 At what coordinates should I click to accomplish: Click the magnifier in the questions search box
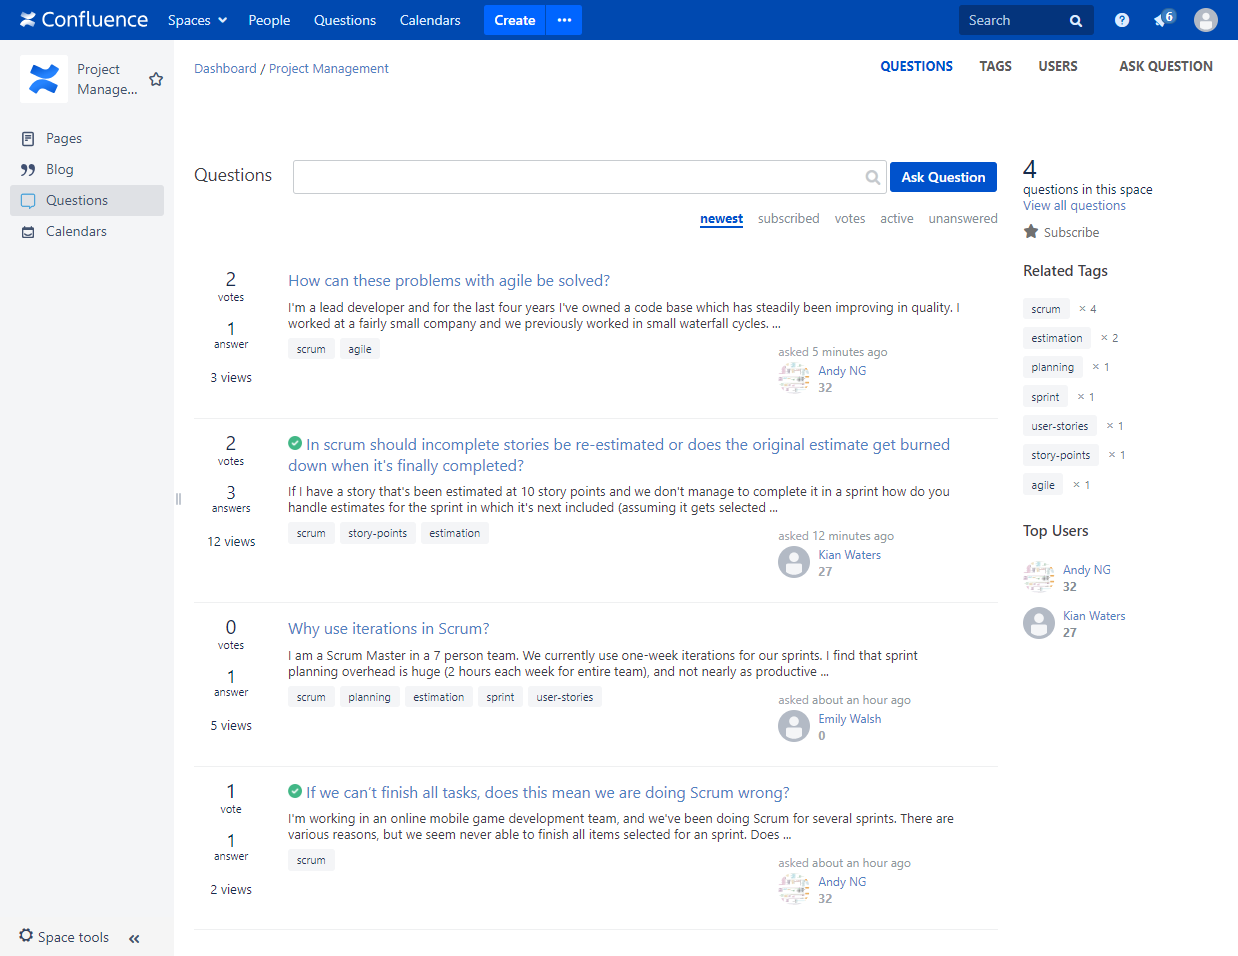pos(871,177)
